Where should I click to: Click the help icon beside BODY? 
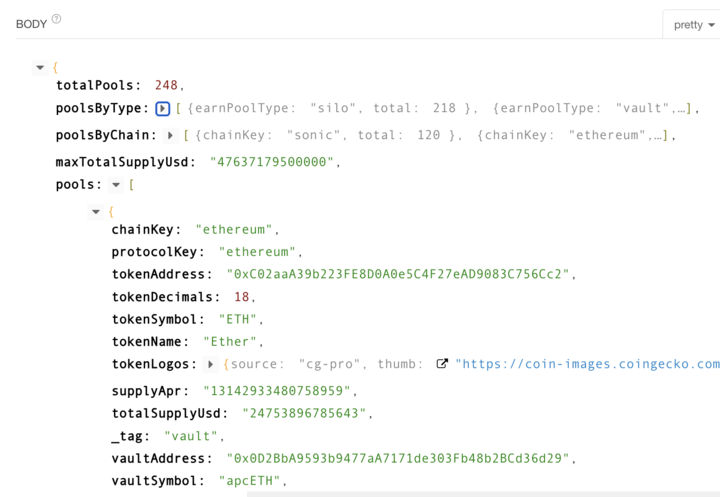(56, 20)
